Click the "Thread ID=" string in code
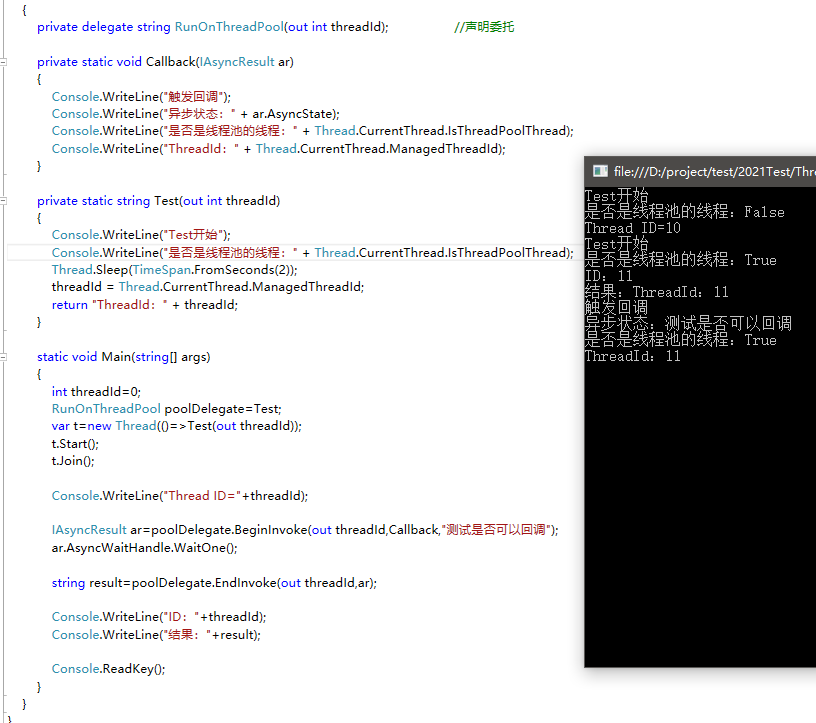The height and width of the screenshot is (723, 816). point(202,496)
